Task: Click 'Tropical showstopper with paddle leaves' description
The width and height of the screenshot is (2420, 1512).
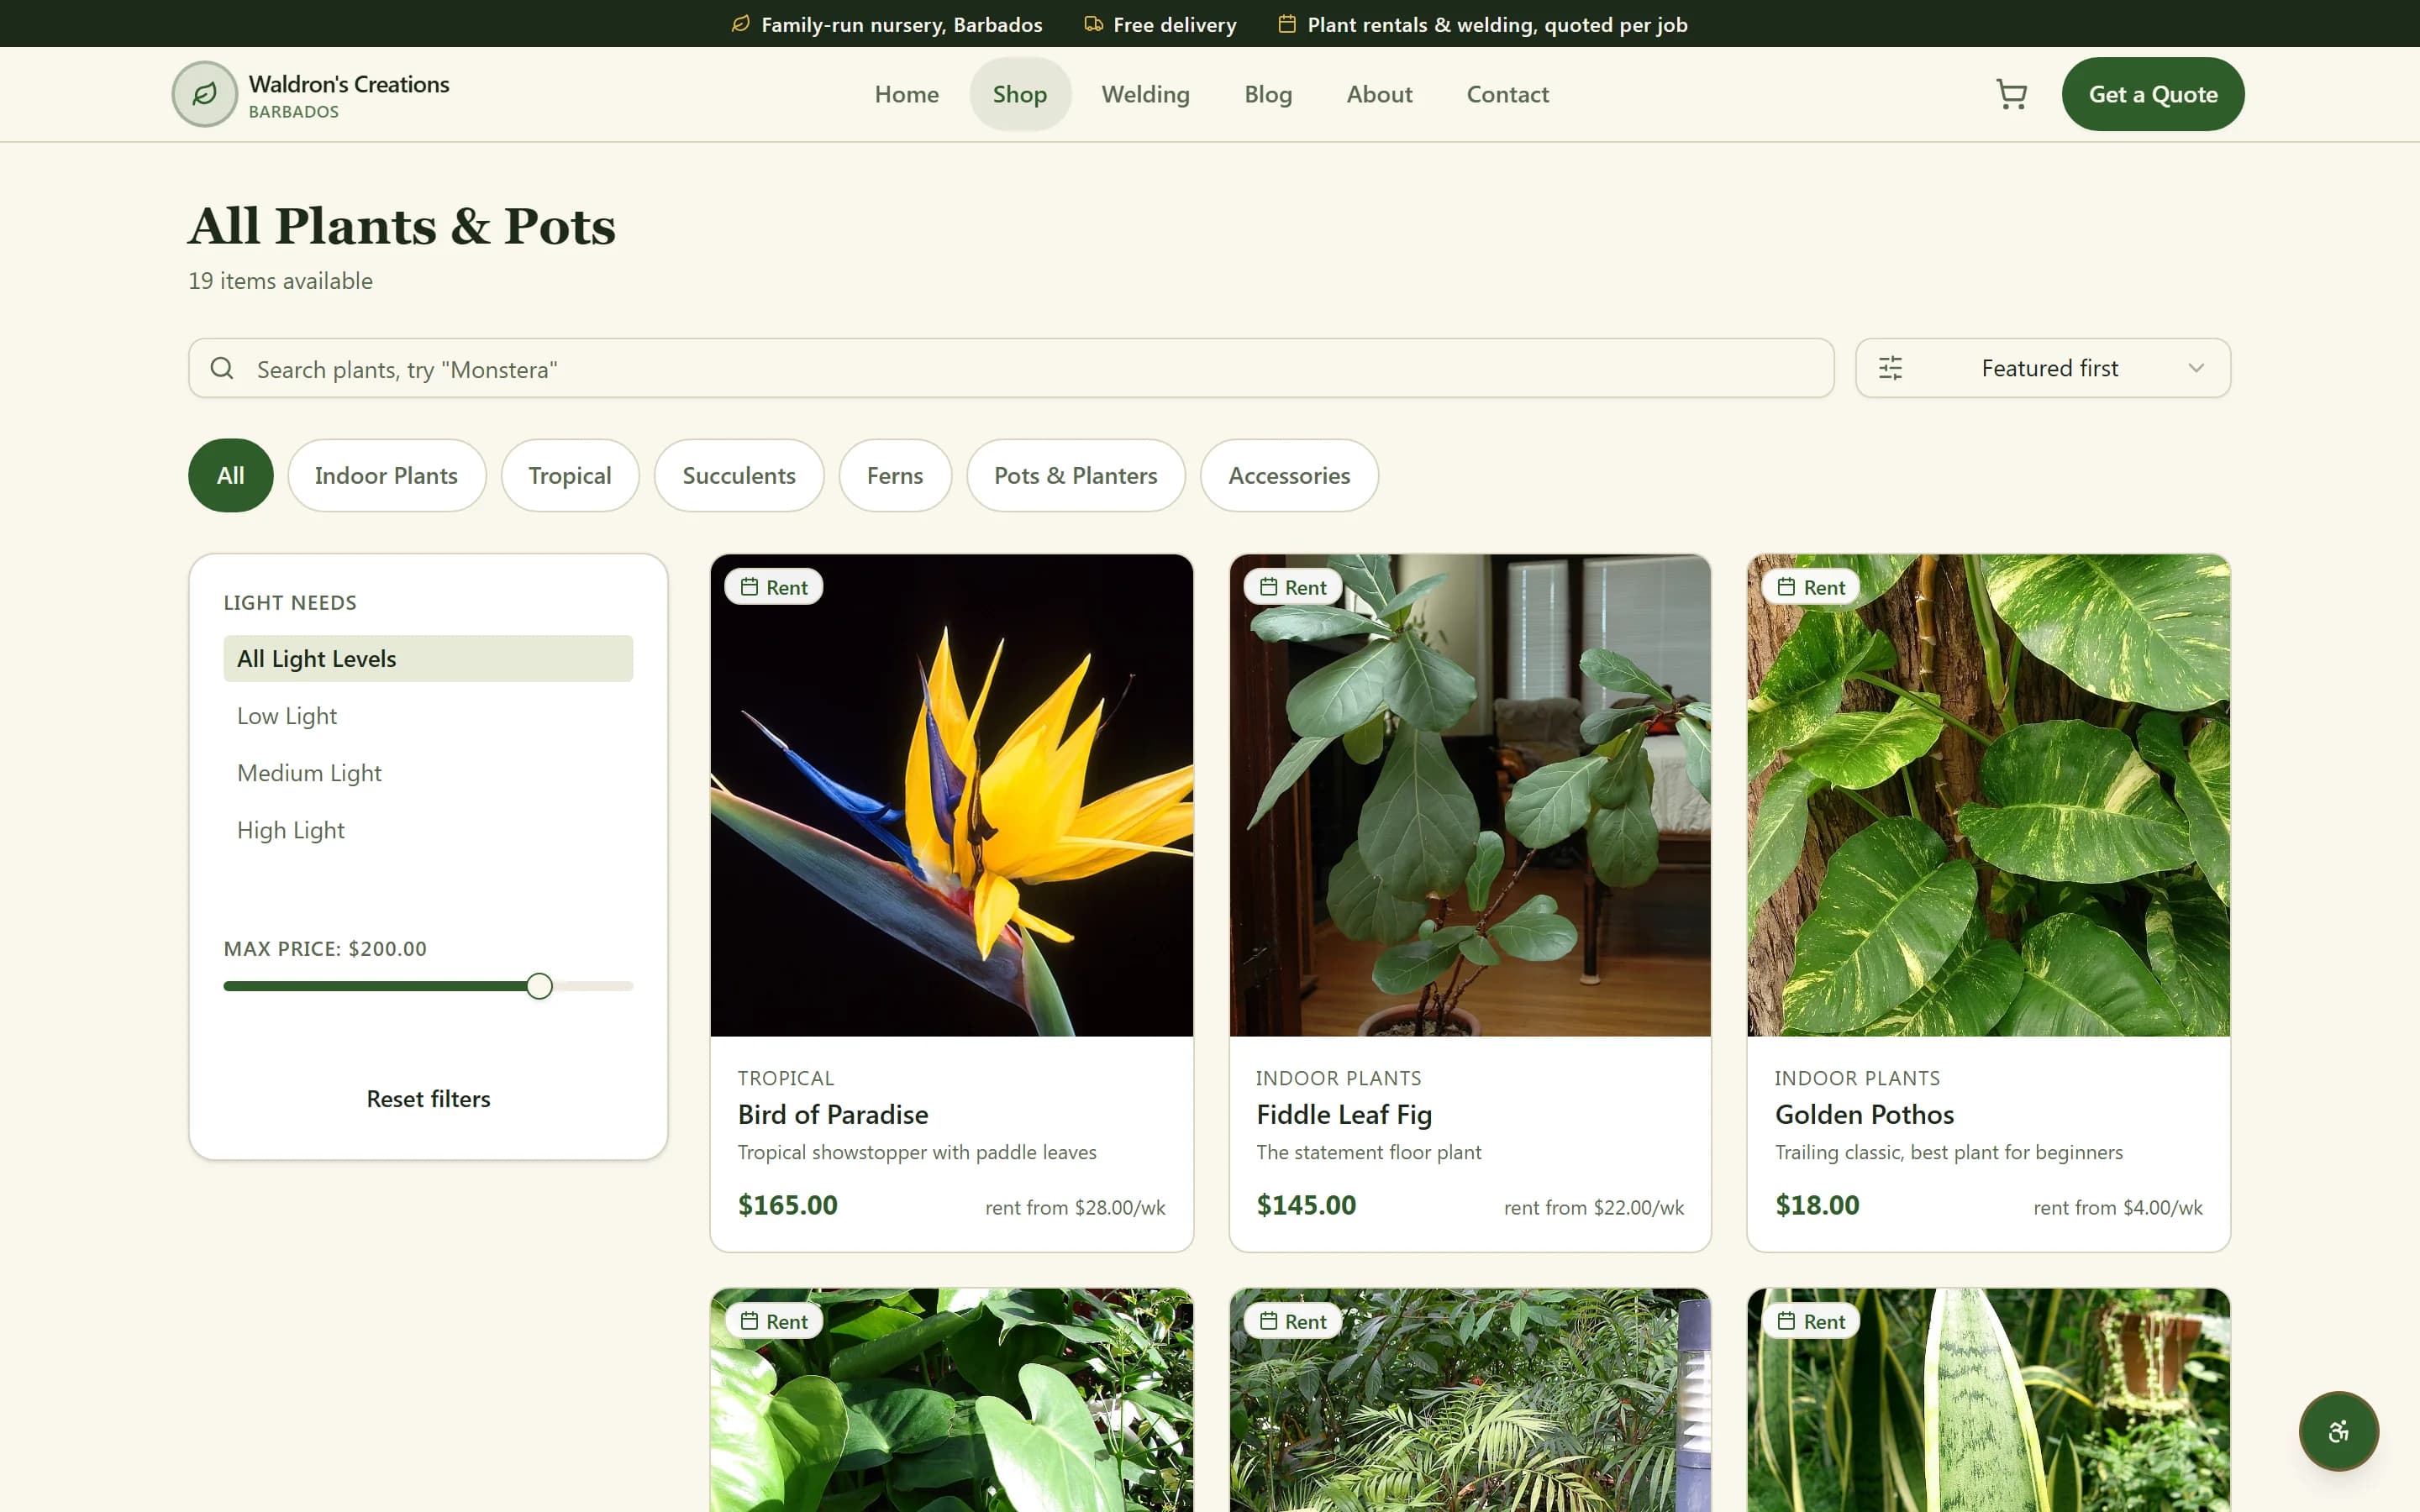Action: [x=917, y=1152]
